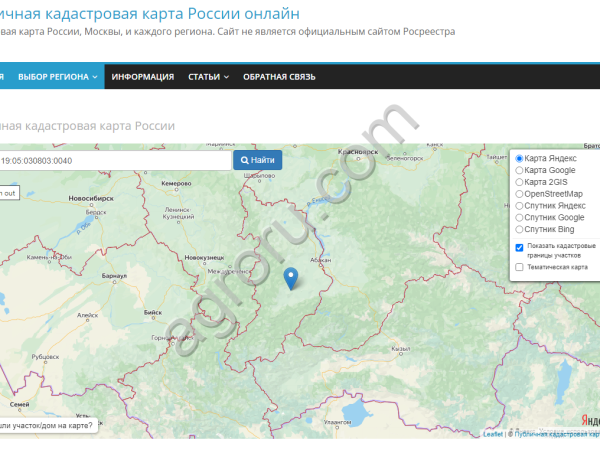Choose the Карта 2GIS layer
The image size is (600, 450).
(519, 182)
